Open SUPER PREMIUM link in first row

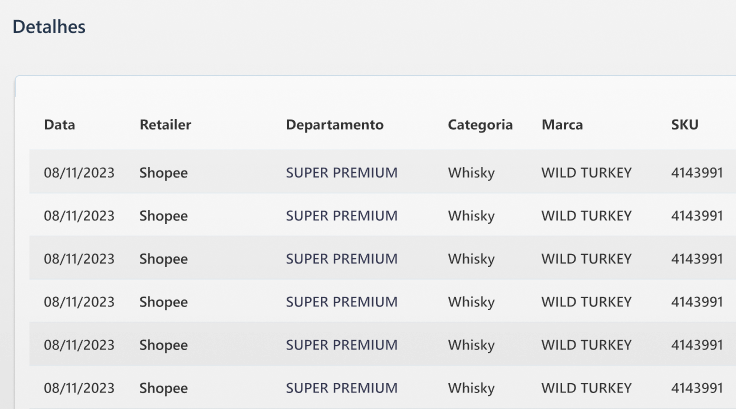coord(341,173)
